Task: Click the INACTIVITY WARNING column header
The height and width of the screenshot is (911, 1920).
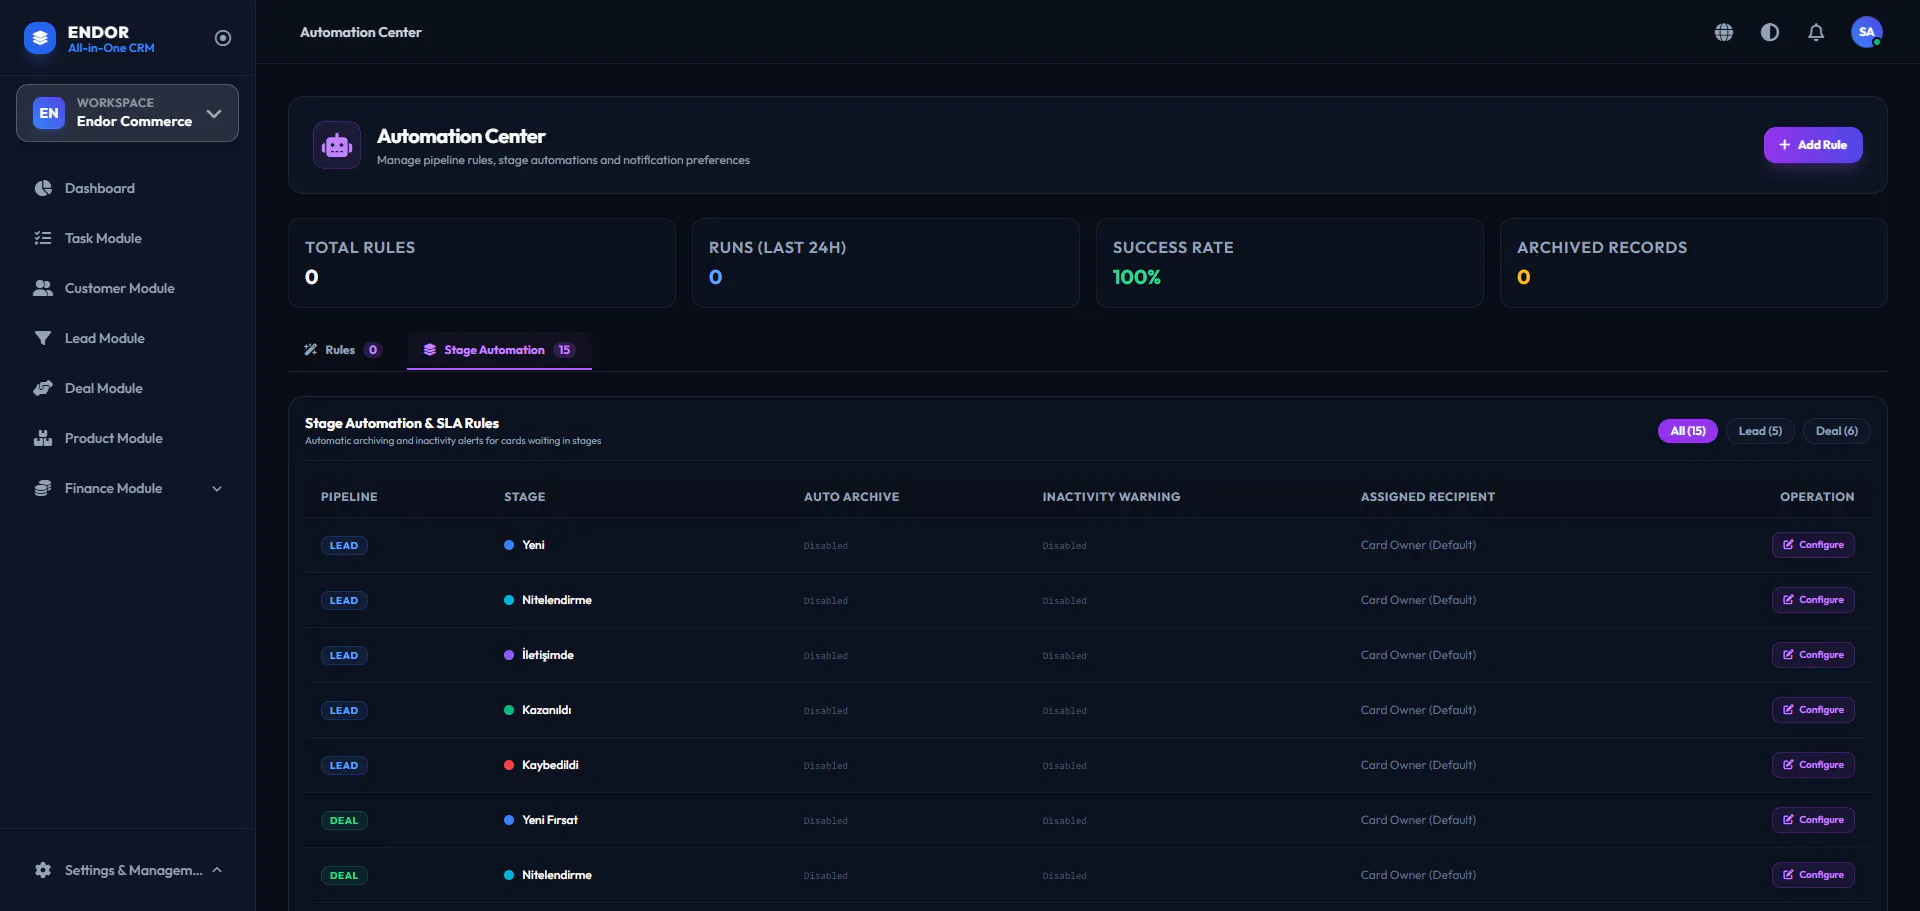Action: tap(1111, 497)
